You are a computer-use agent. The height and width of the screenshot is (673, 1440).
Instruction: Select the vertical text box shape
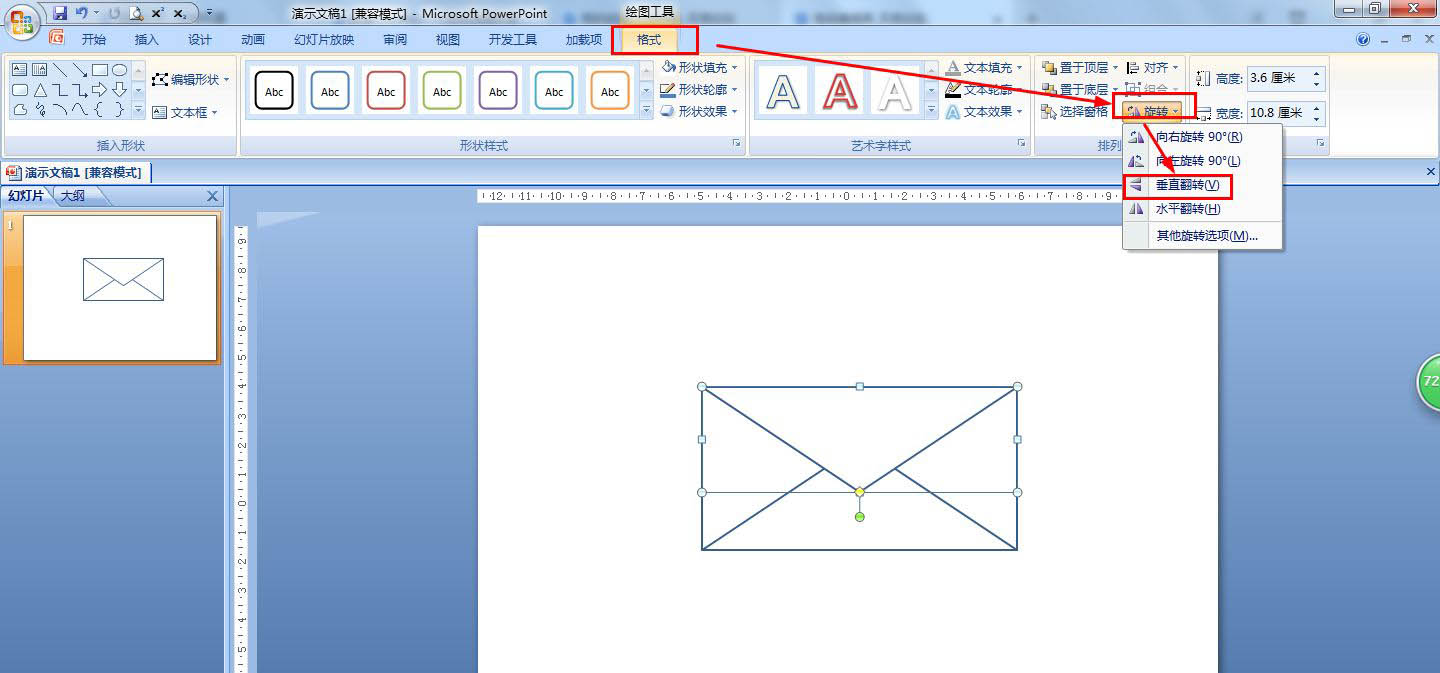coord(39,70)
